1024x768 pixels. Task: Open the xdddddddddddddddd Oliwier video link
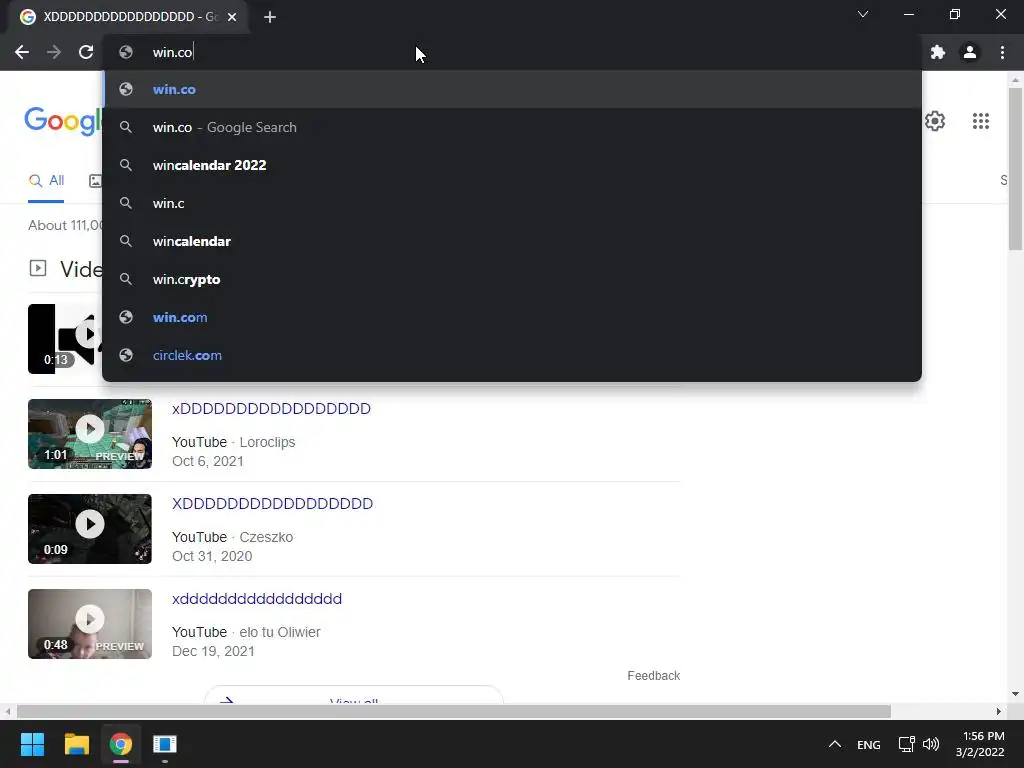[x=257, y=599]
